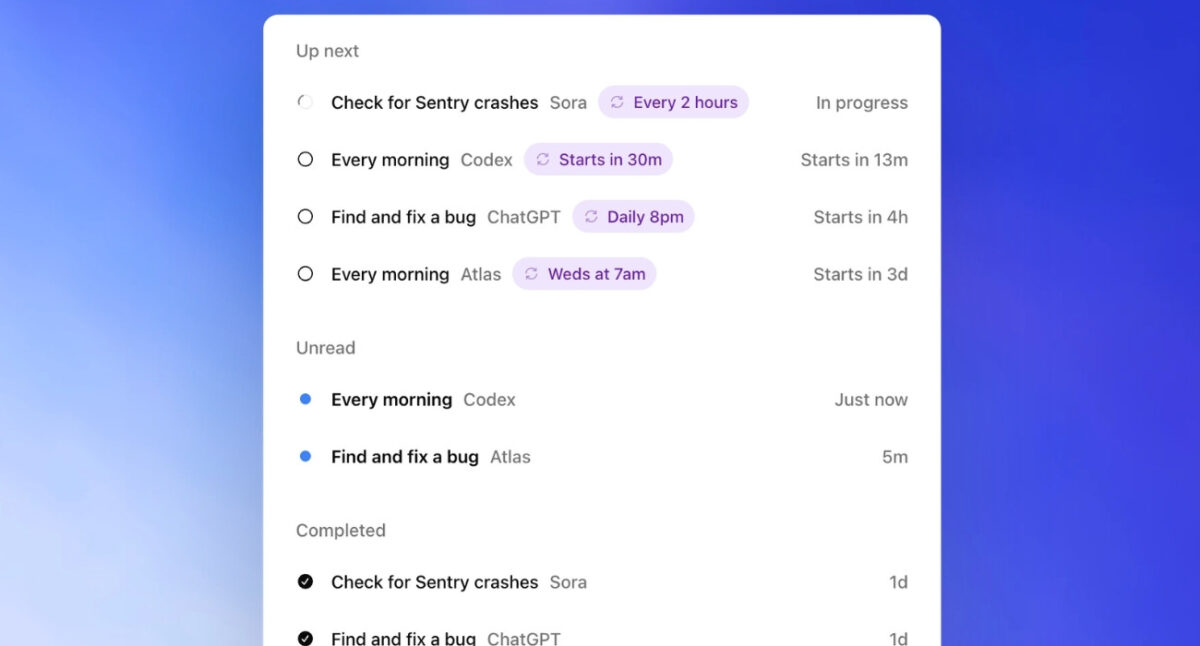Open the Daily 8pm schedule selector
Viewport: 1200px width, 646px height.
tap(633, 216)
